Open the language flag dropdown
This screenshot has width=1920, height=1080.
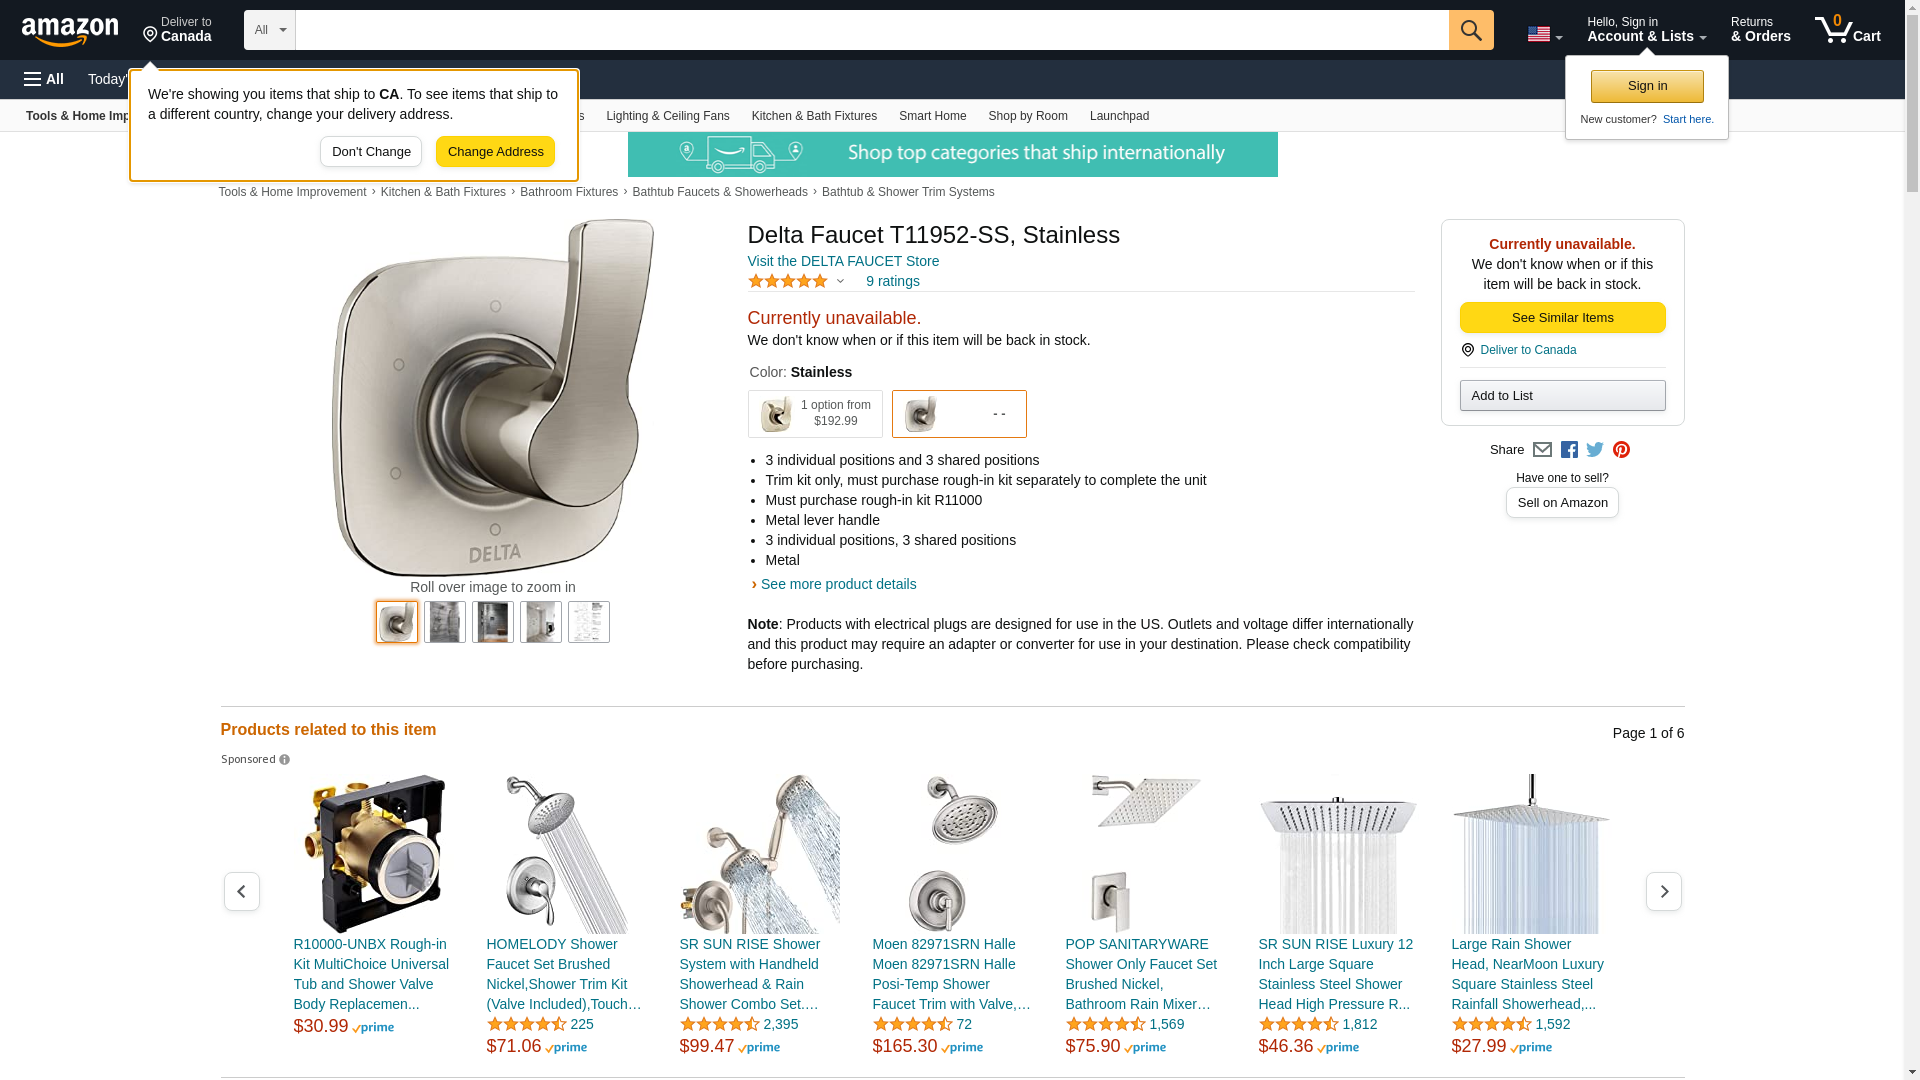(x=1544, y=34)
